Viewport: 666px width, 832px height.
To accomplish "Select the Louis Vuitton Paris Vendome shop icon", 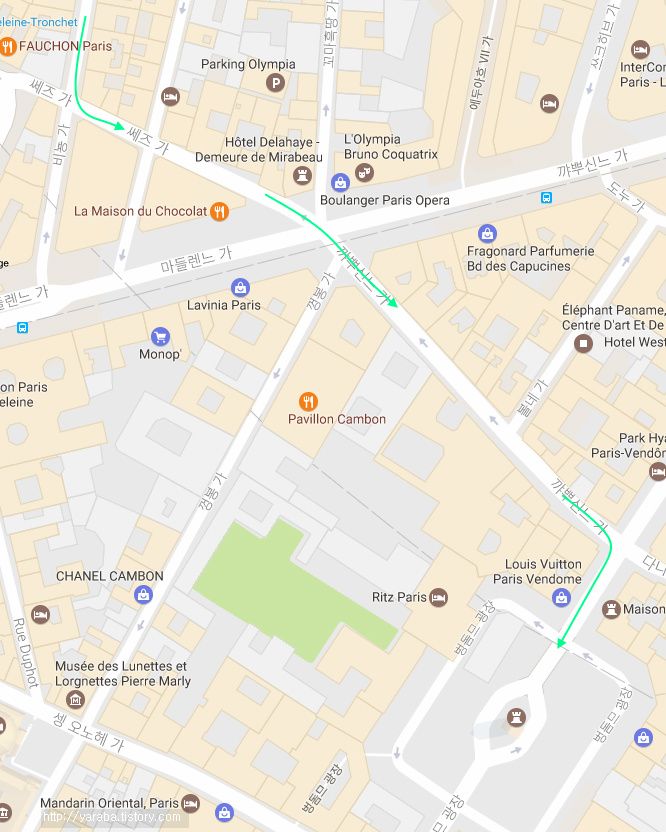I will tap(561, 598).
